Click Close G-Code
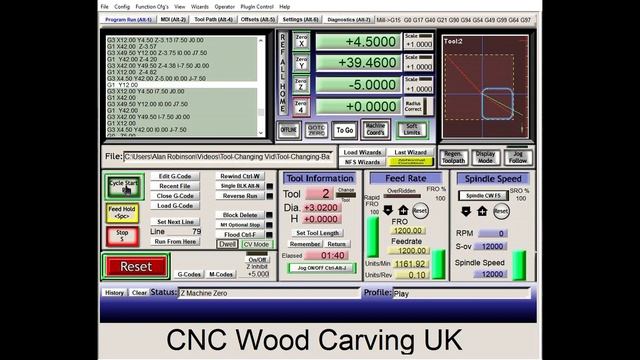The image size is (640, 360). click(x=175, y=196)
